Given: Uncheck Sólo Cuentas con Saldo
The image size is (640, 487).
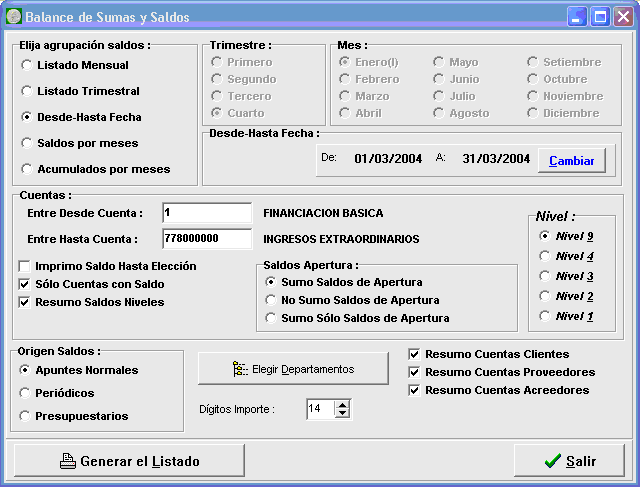Looking at the screenshot, I should click(x=25, y=284).
